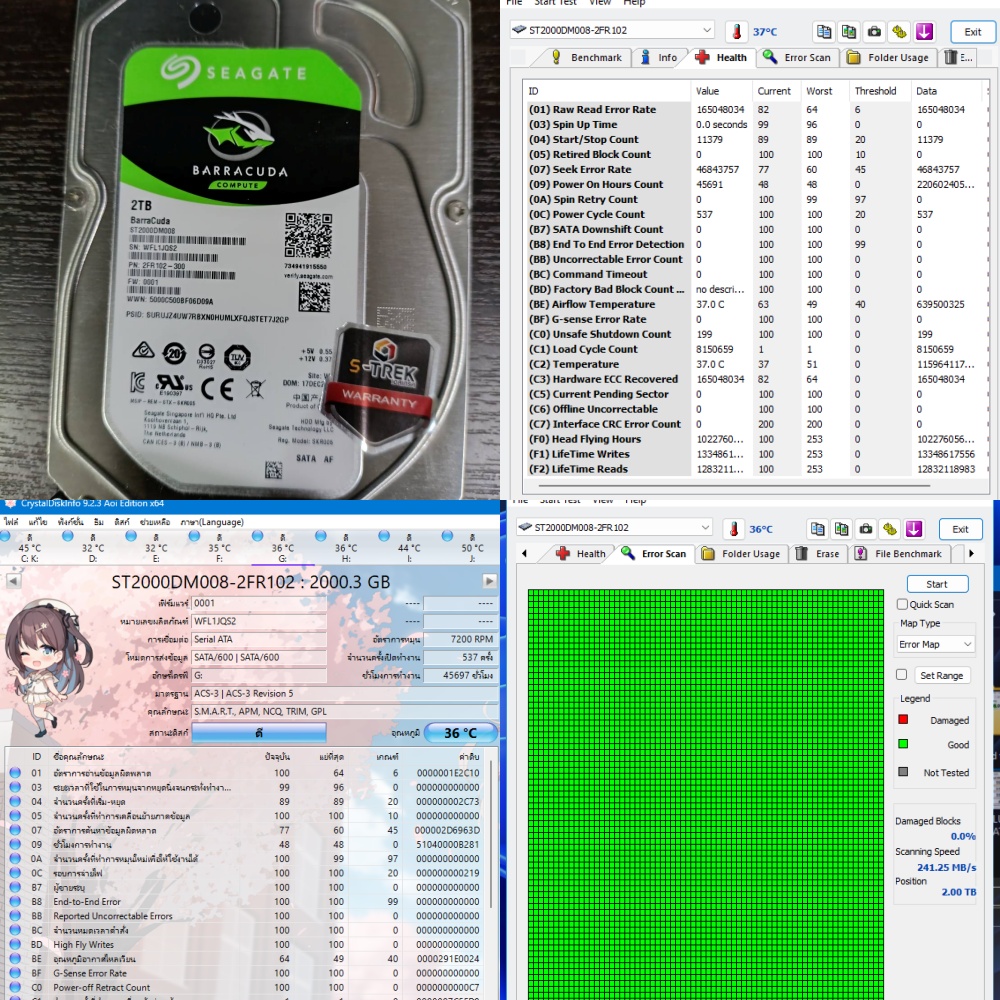The image size is (1000, 1000).
Task: Click the blue status circle above drive G:
Action: click(257, 536)
